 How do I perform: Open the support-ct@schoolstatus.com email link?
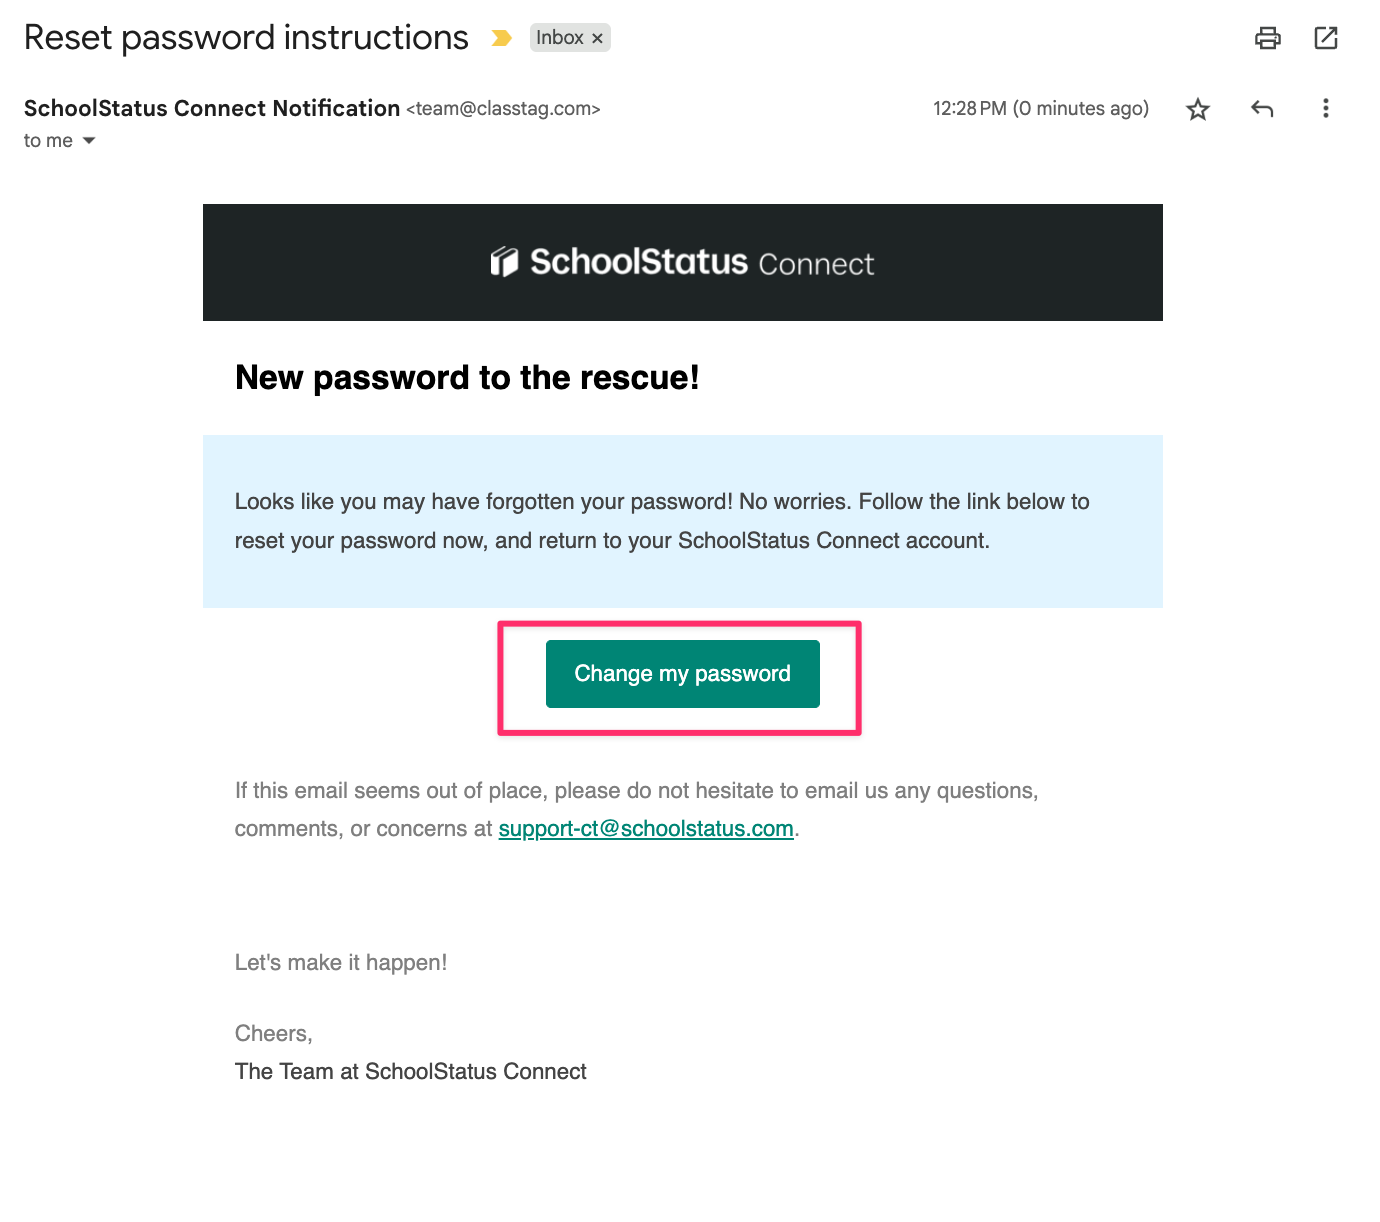coord(646,829)
